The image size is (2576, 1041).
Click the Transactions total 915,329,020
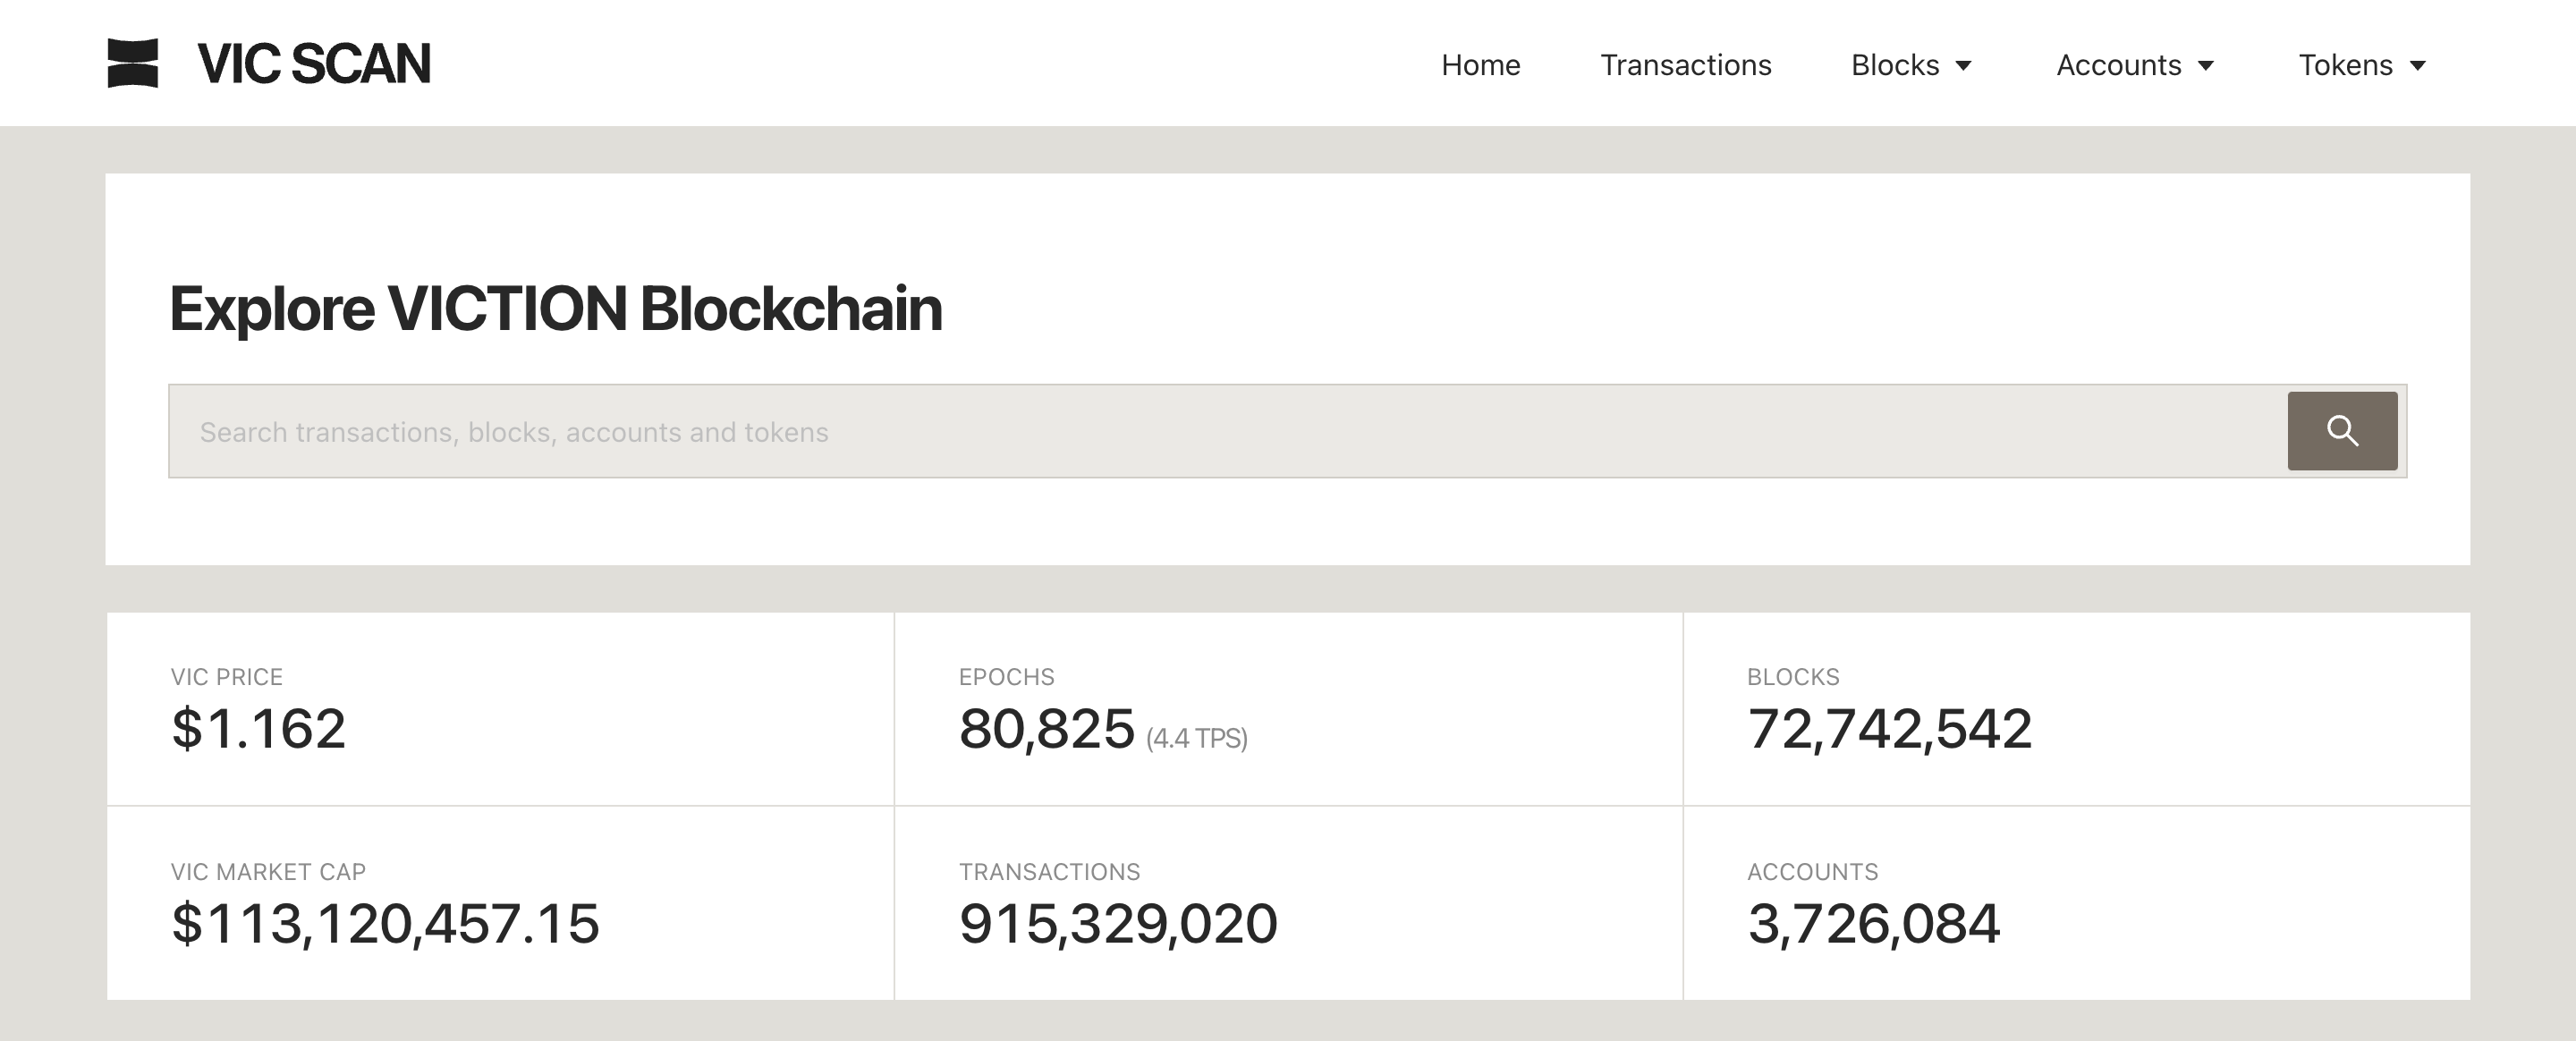tap(1118, 923)
